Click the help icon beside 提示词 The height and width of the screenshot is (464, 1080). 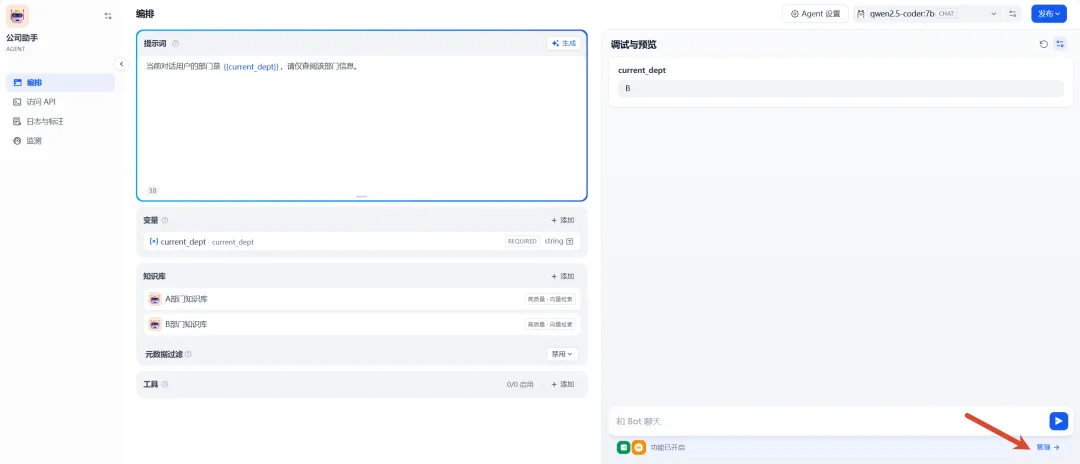tap(176, 43)
